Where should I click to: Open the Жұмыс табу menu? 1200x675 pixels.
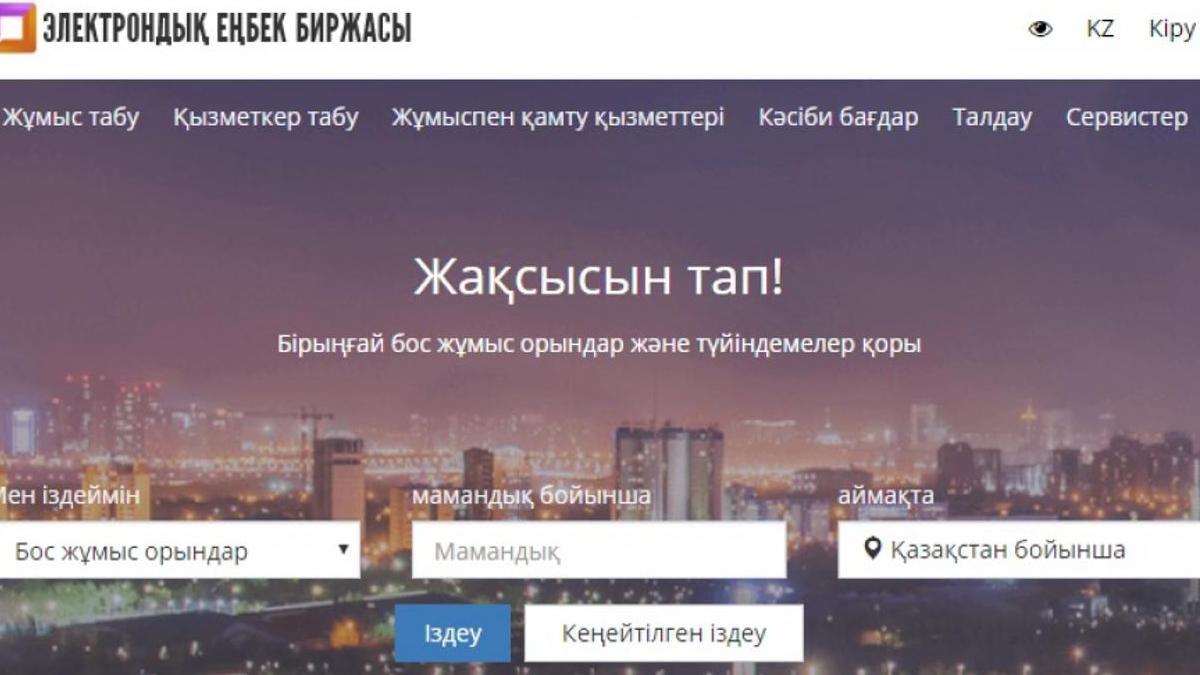point(71,117)
